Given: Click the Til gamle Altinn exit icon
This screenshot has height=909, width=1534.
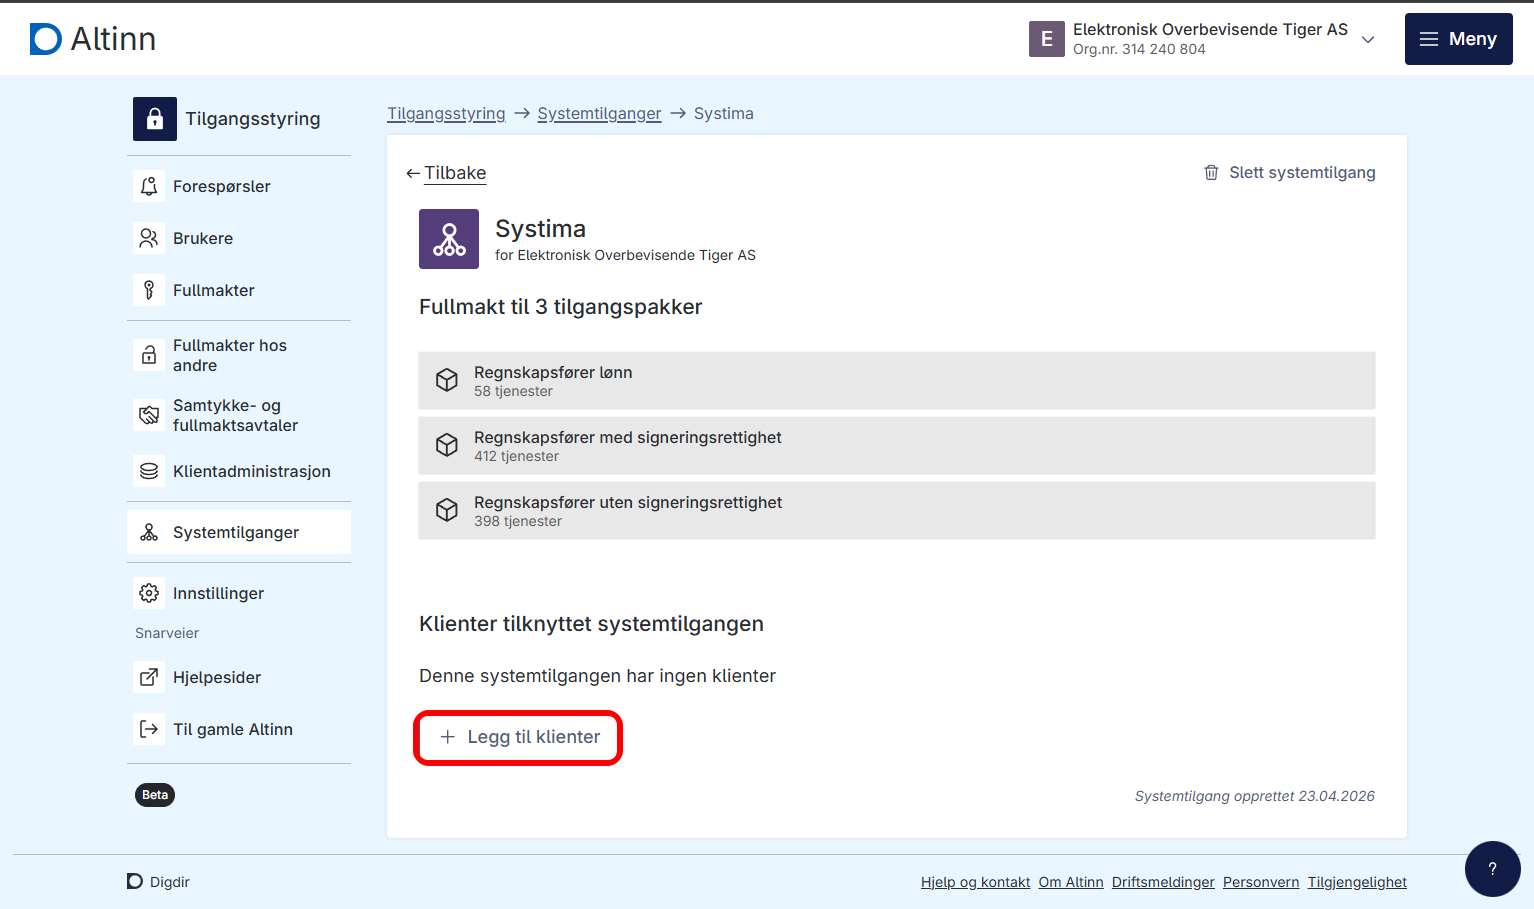Looking at the screenshot, I should [x=149, y=729].
